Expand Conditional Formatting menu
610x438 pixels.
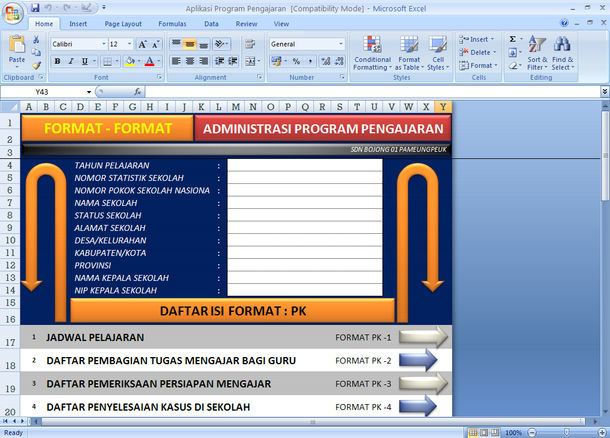[x=372, y=53]
